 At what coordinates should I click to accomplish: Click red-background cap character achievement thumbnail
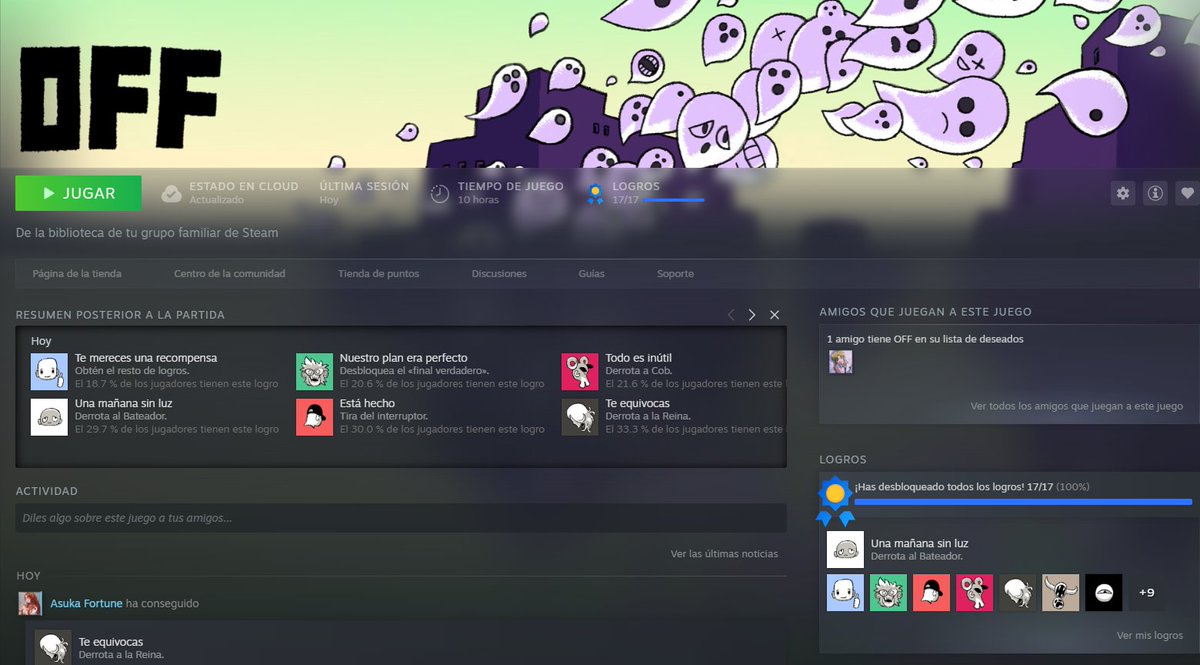pos(932,593)
